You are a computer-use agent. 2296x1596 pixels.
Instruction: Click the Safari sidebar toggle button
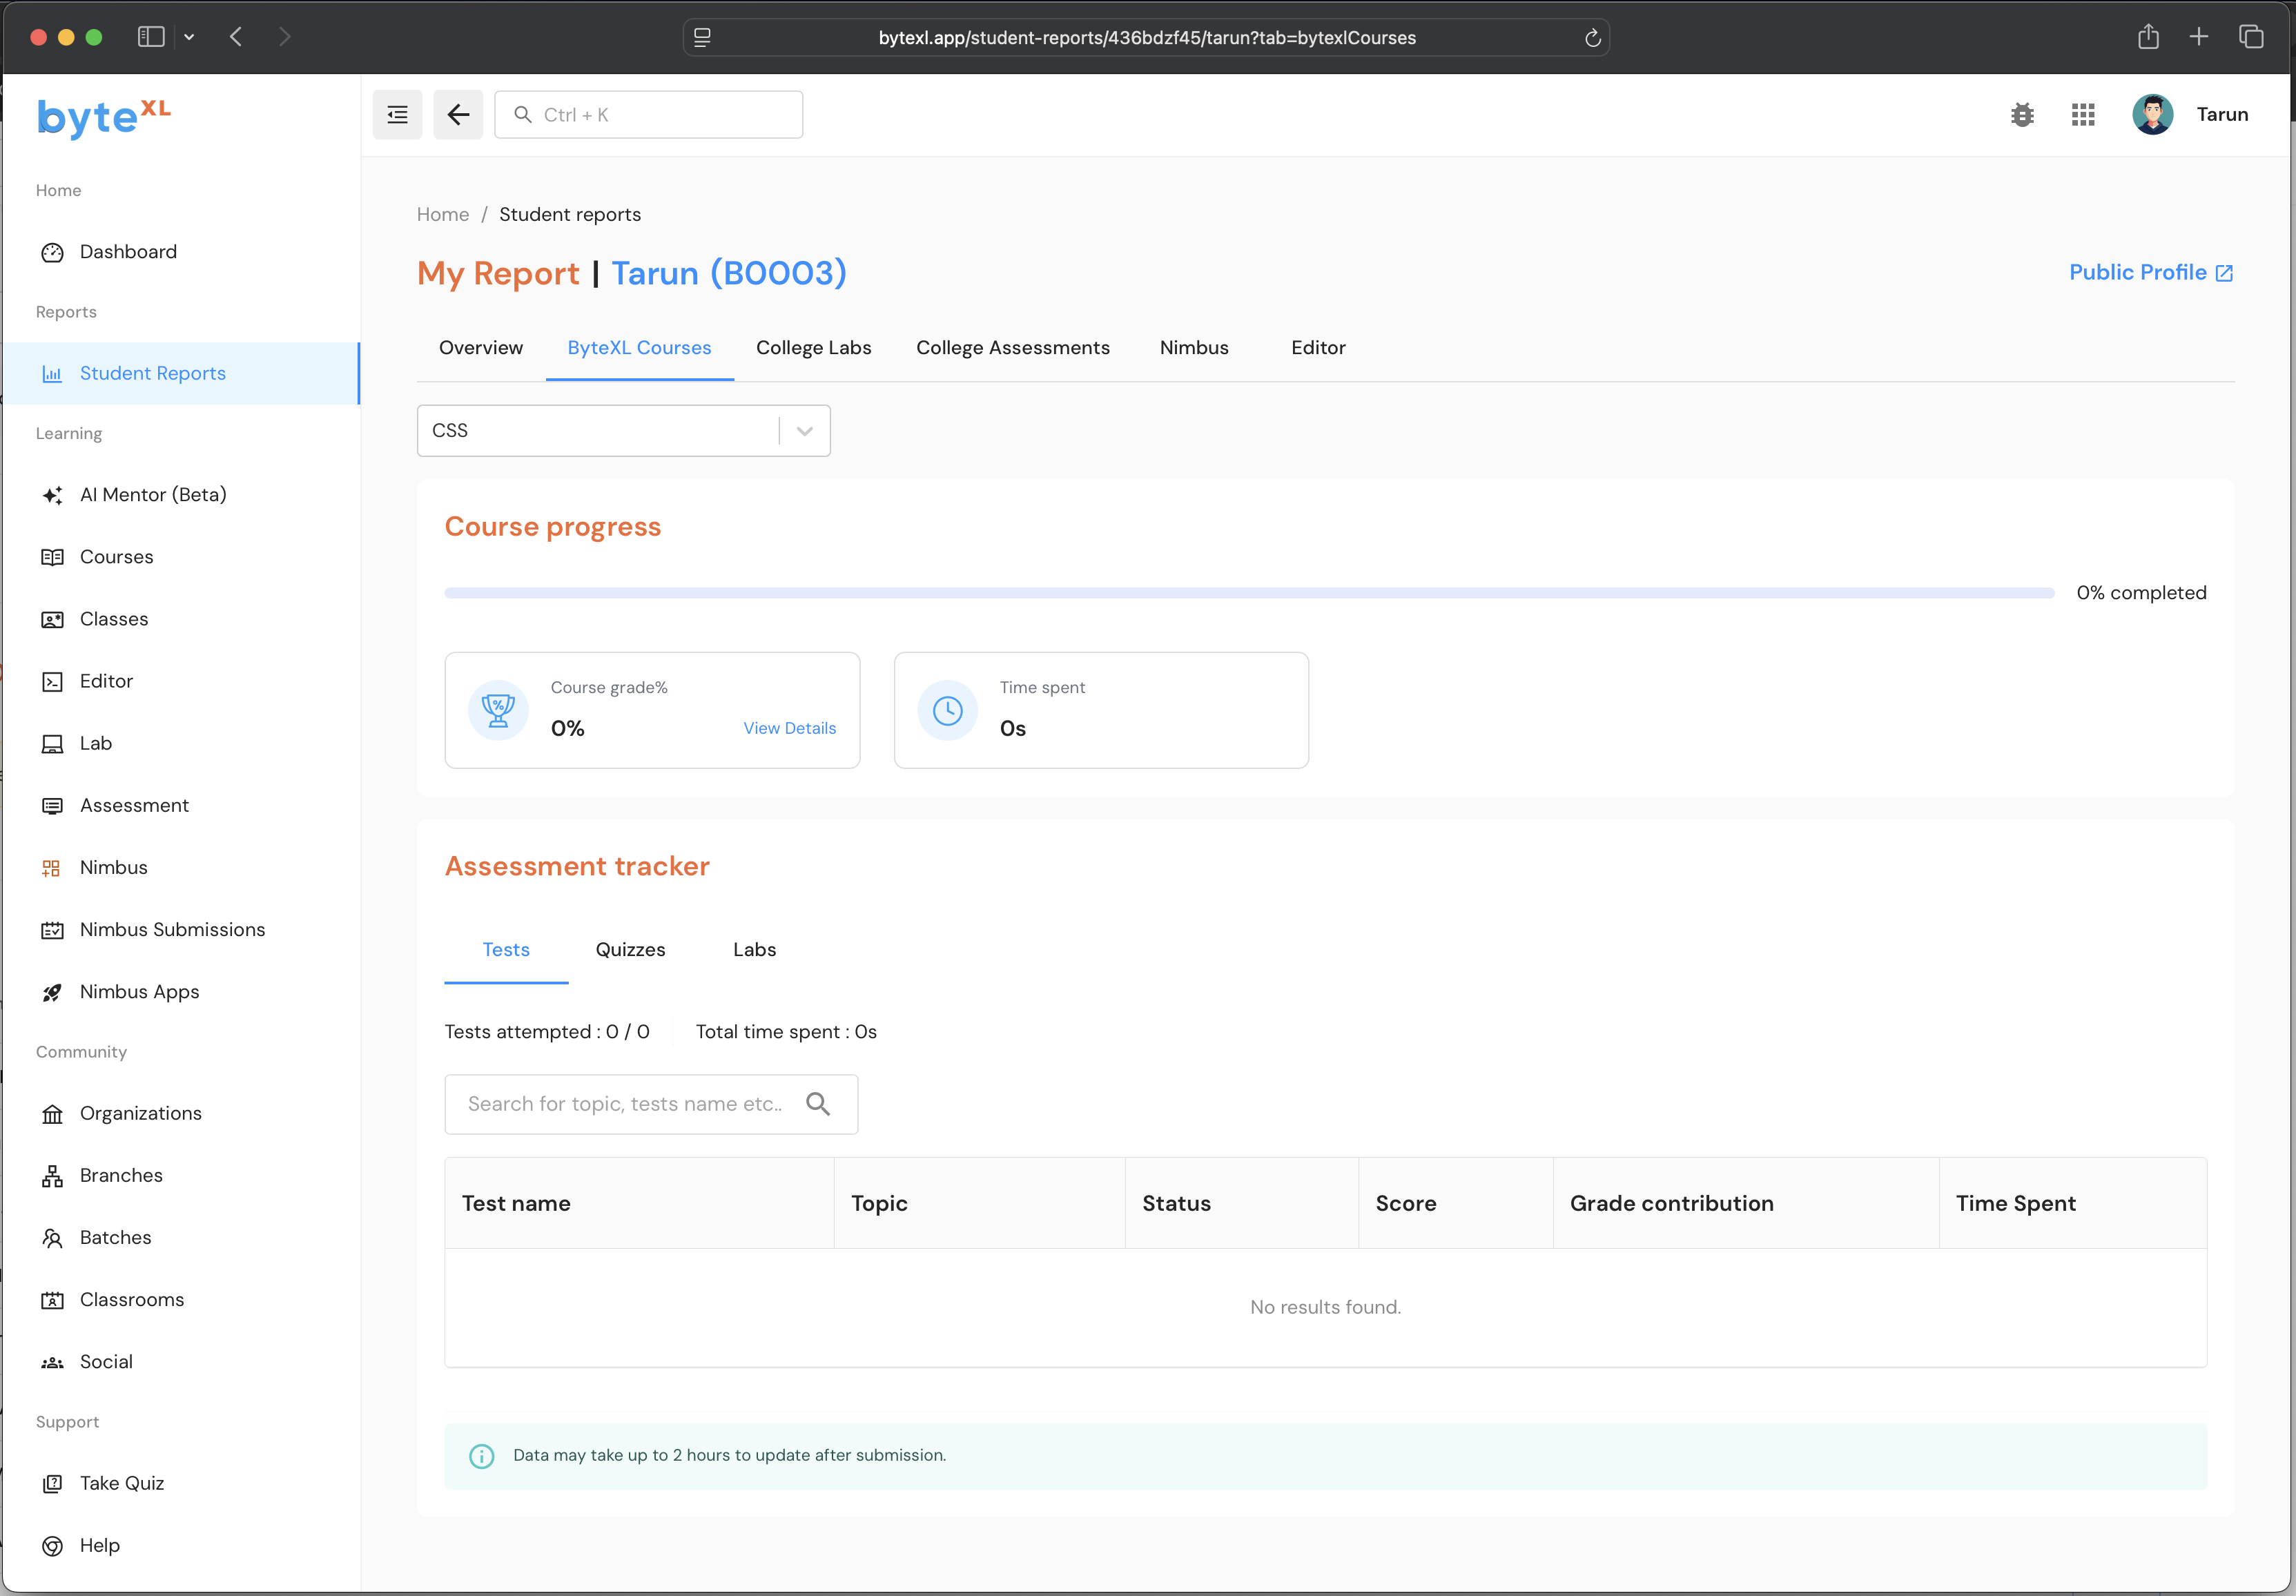151,38
